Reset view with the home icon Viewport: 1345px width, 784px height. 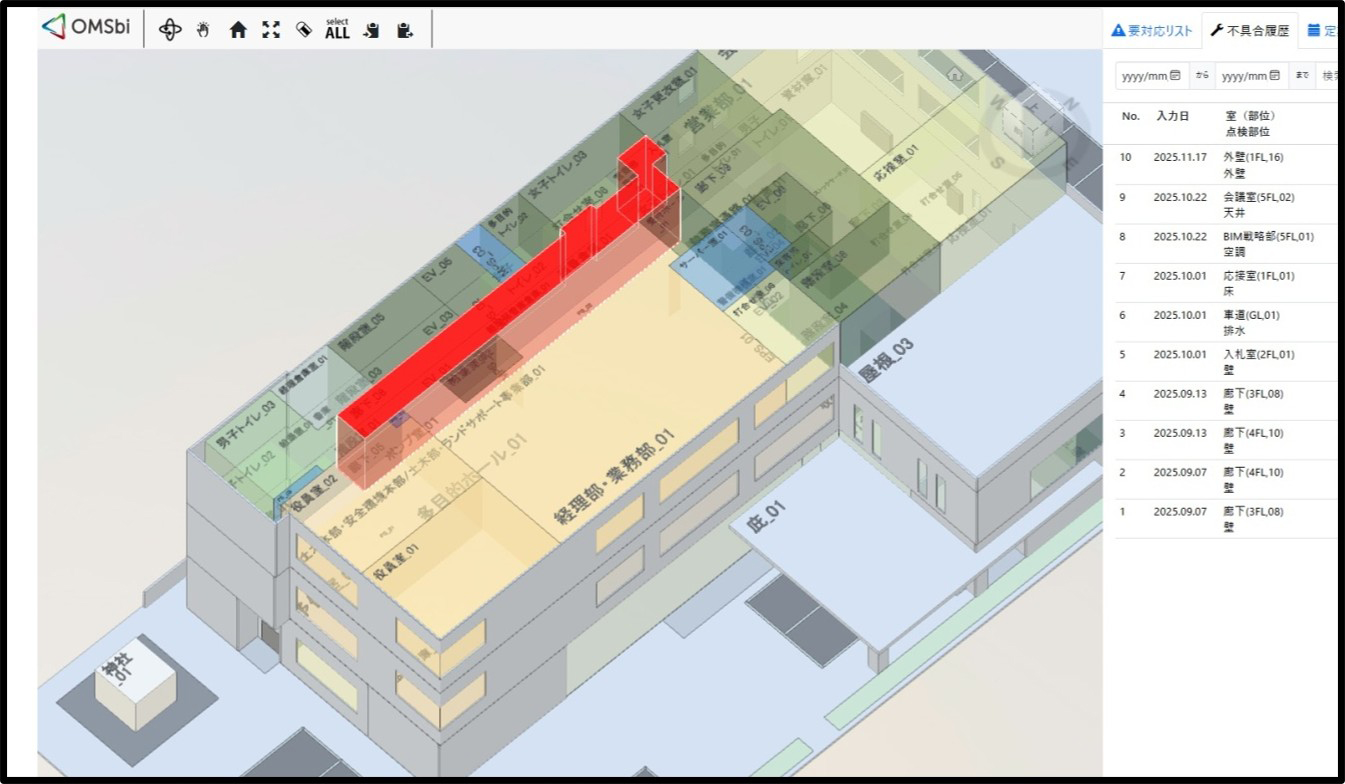pos(238,30)
